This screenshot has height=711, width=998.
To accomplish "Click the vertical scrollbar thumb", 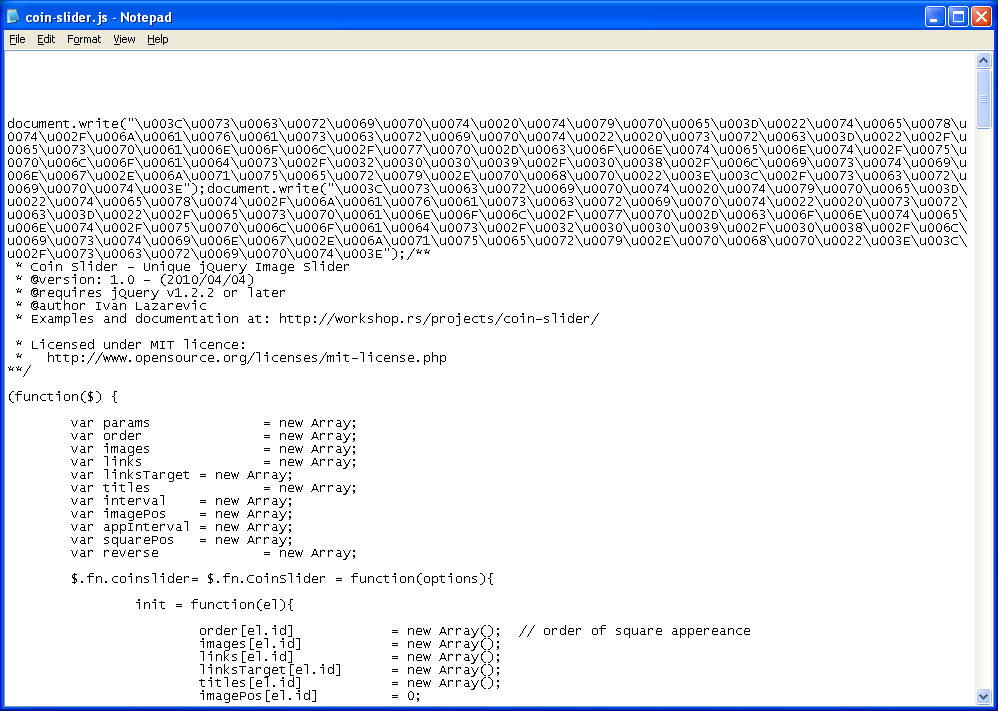I will 983,100.
